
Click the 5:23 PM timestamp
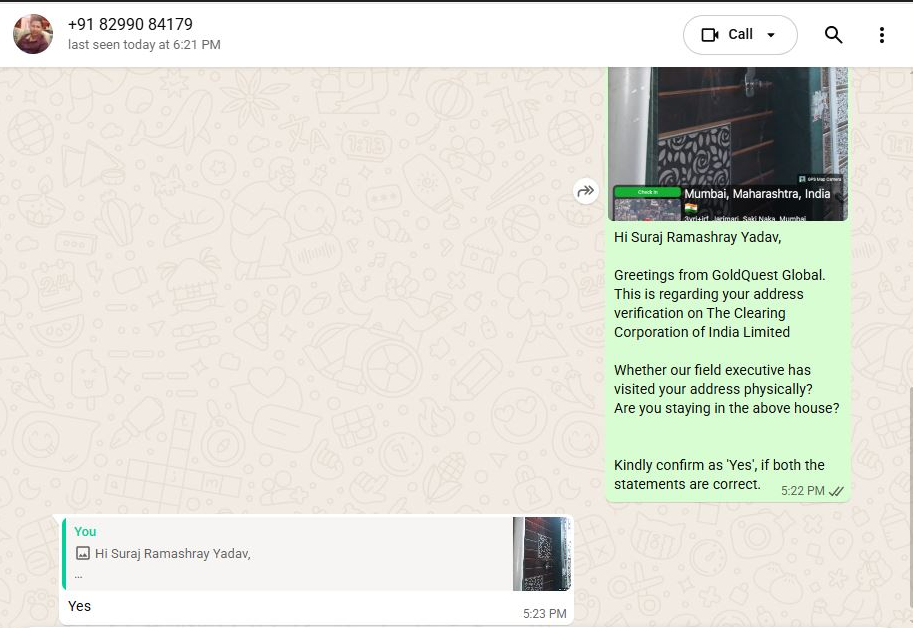(x=544, y=614)
